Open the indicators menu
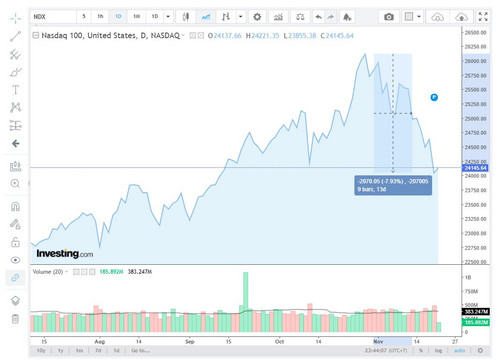This screenshot has height=361, width=500. click(278, 17)
